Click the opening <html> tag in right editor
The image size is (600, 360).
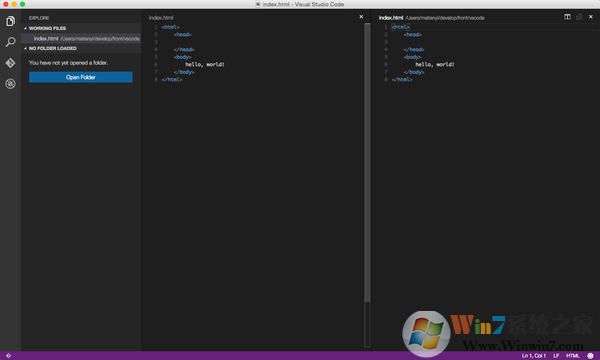(401, 27)
